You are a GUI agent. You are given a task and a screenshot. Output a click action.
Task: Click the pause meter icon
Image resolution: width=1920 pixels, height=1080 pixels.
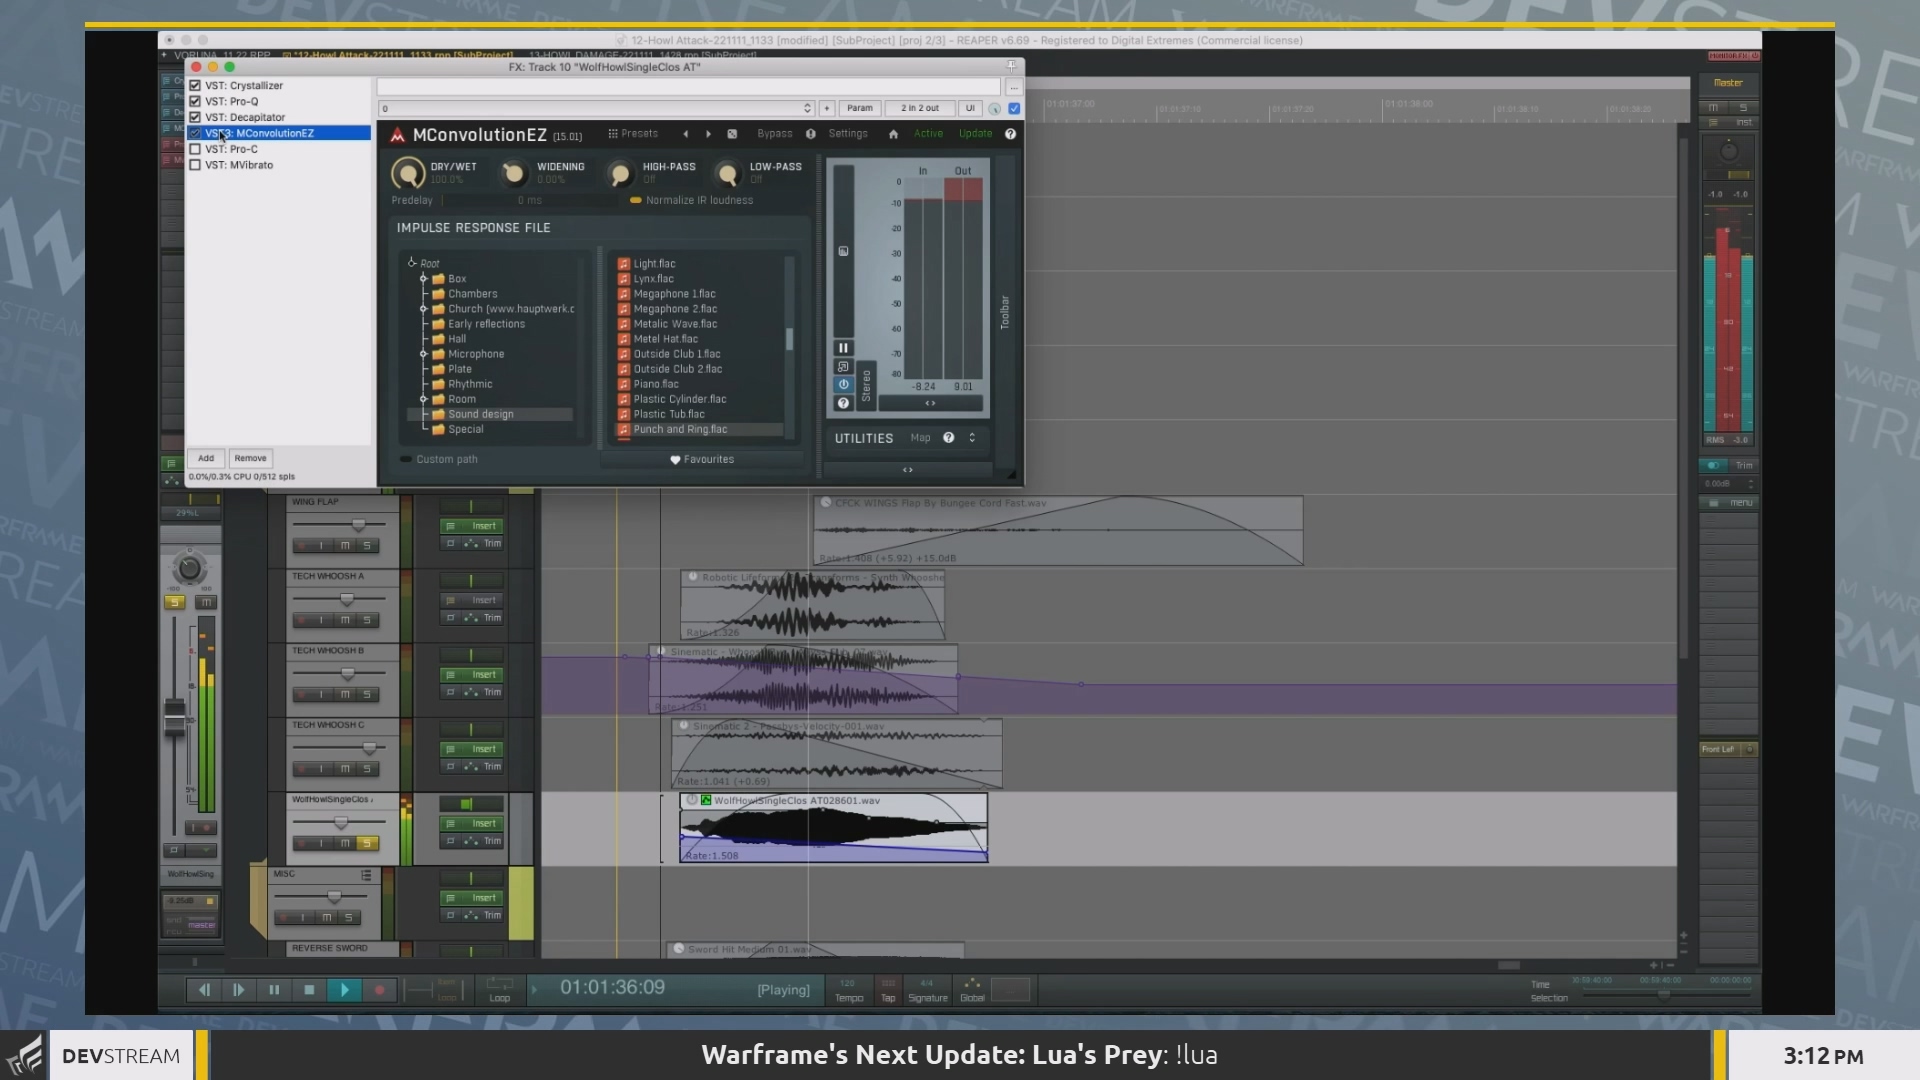[x=843, y=348]
